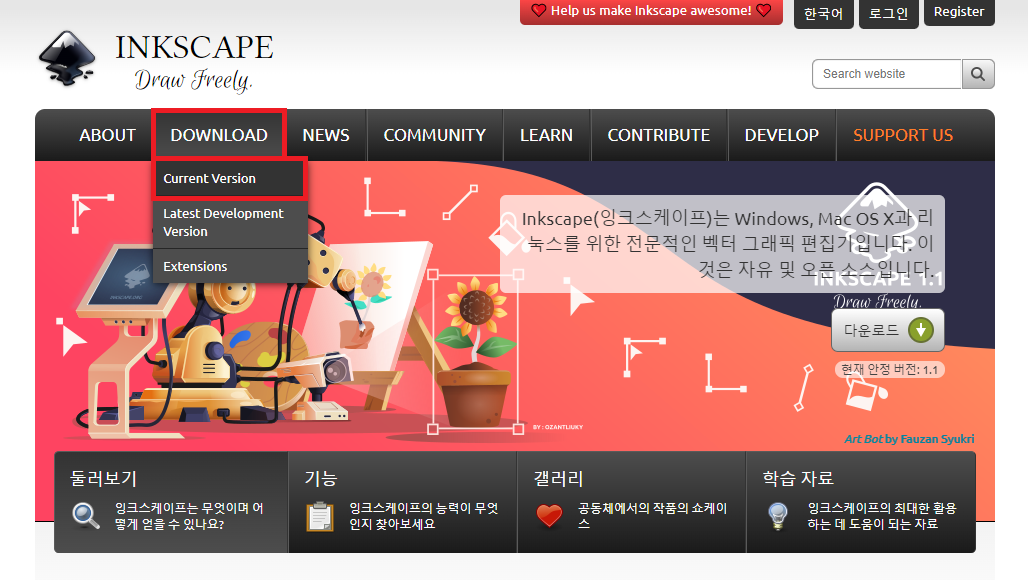1028x580 pixels.
Task: Open the COMMUNITY menu
Action: [435, 135]
